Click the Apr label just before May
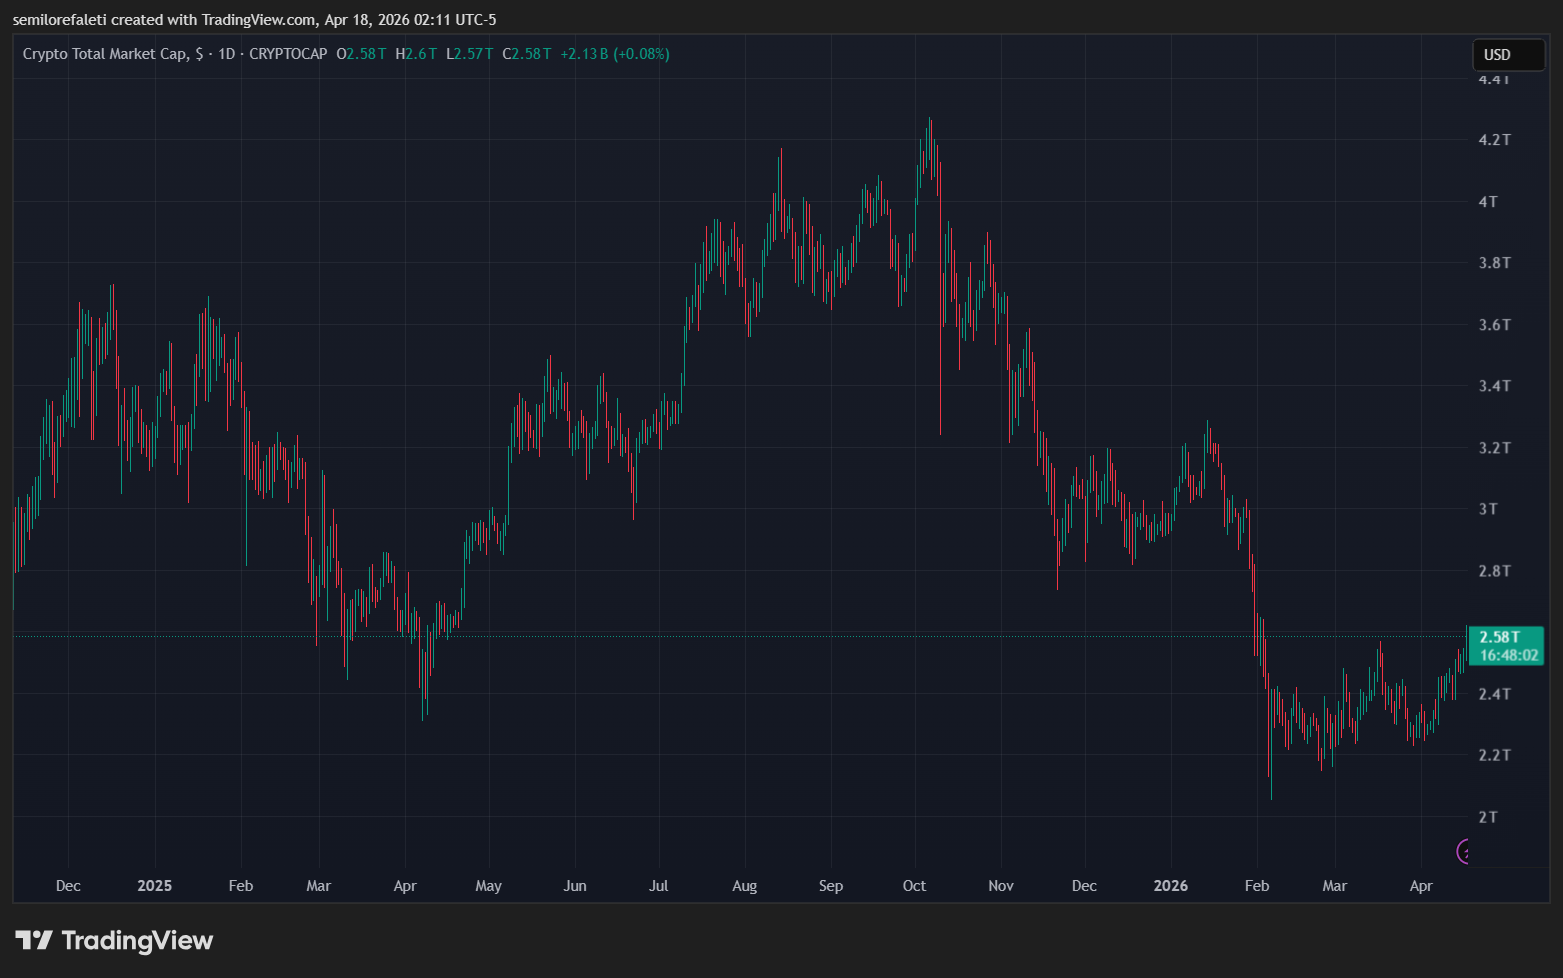The width and height of the screenshot is (1563, 978). pos(405,886)
